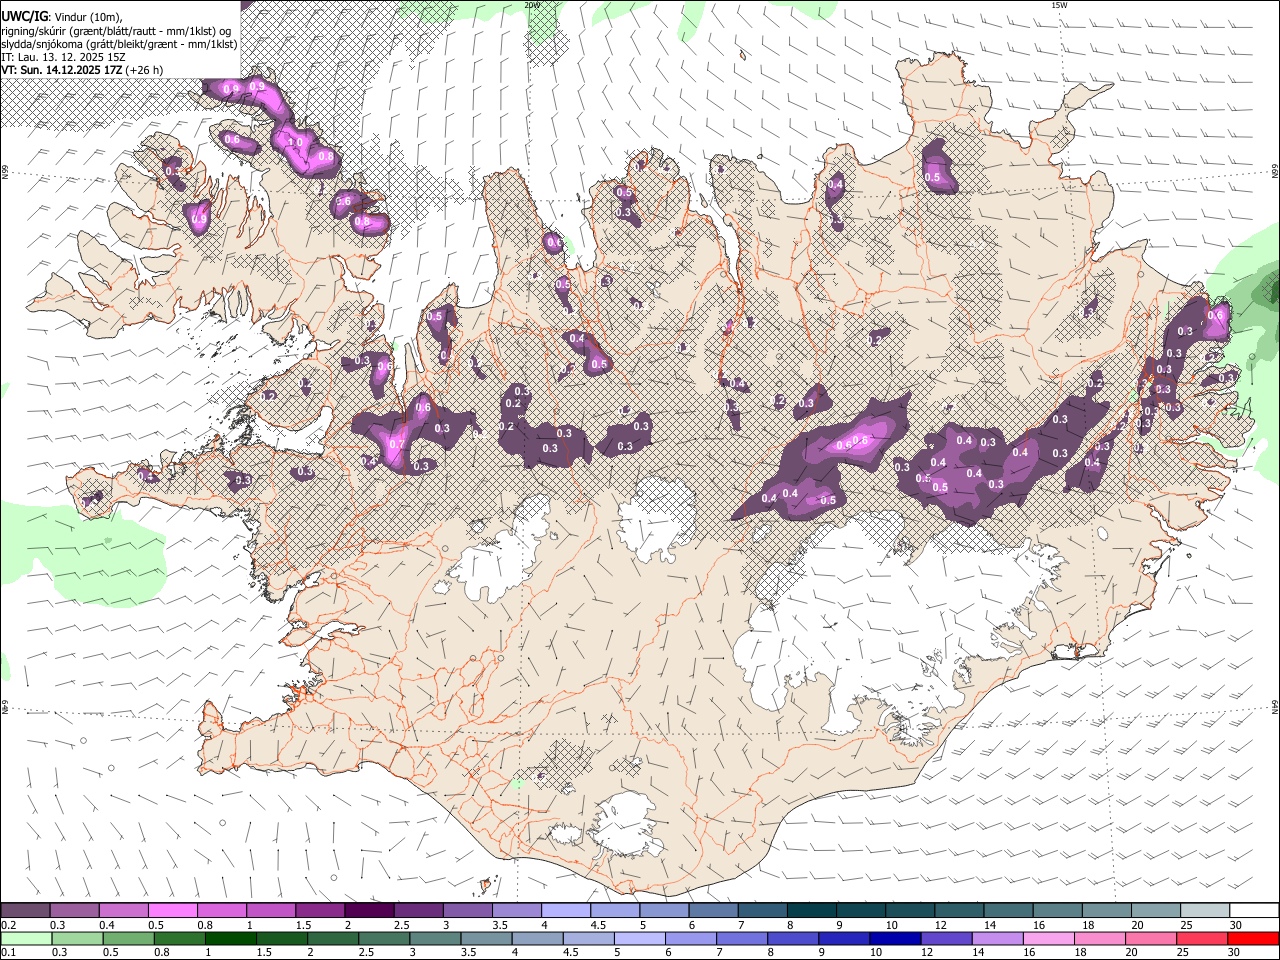
Task: Click the dark teal swatch starting at 8 on the upper scale
Action: (810, 910)
